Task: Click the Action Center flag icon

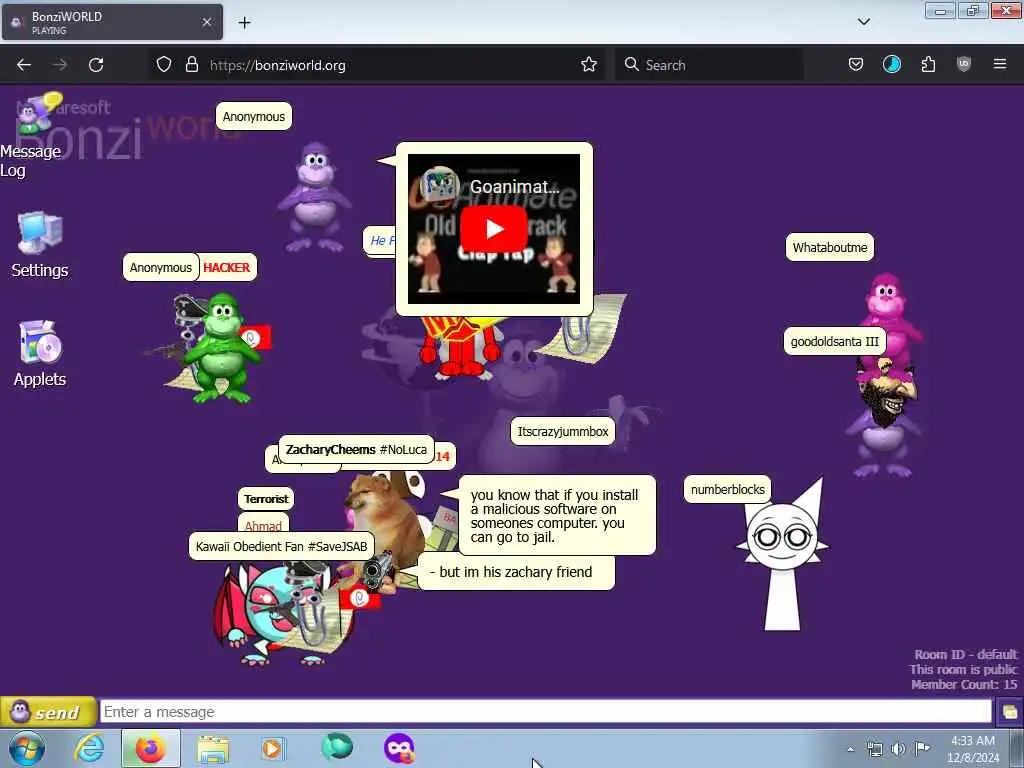Action: tap(922, 748)
